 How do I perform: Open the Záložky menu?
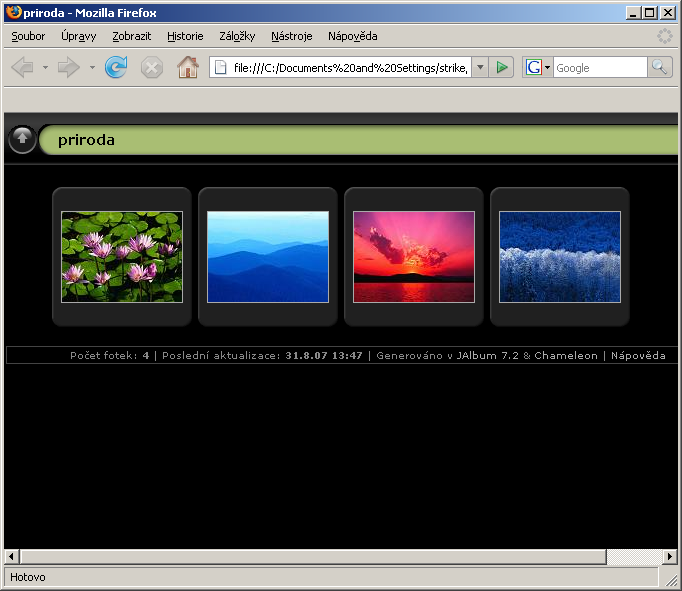[237, 36]
